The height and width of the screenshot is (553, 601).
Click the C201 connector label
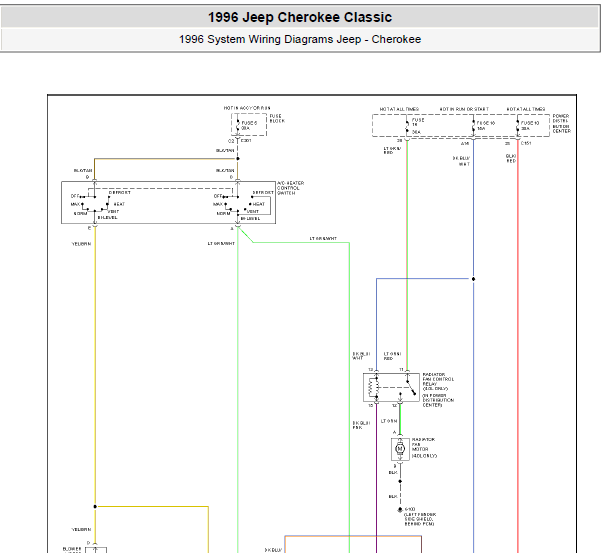[246, 141]
